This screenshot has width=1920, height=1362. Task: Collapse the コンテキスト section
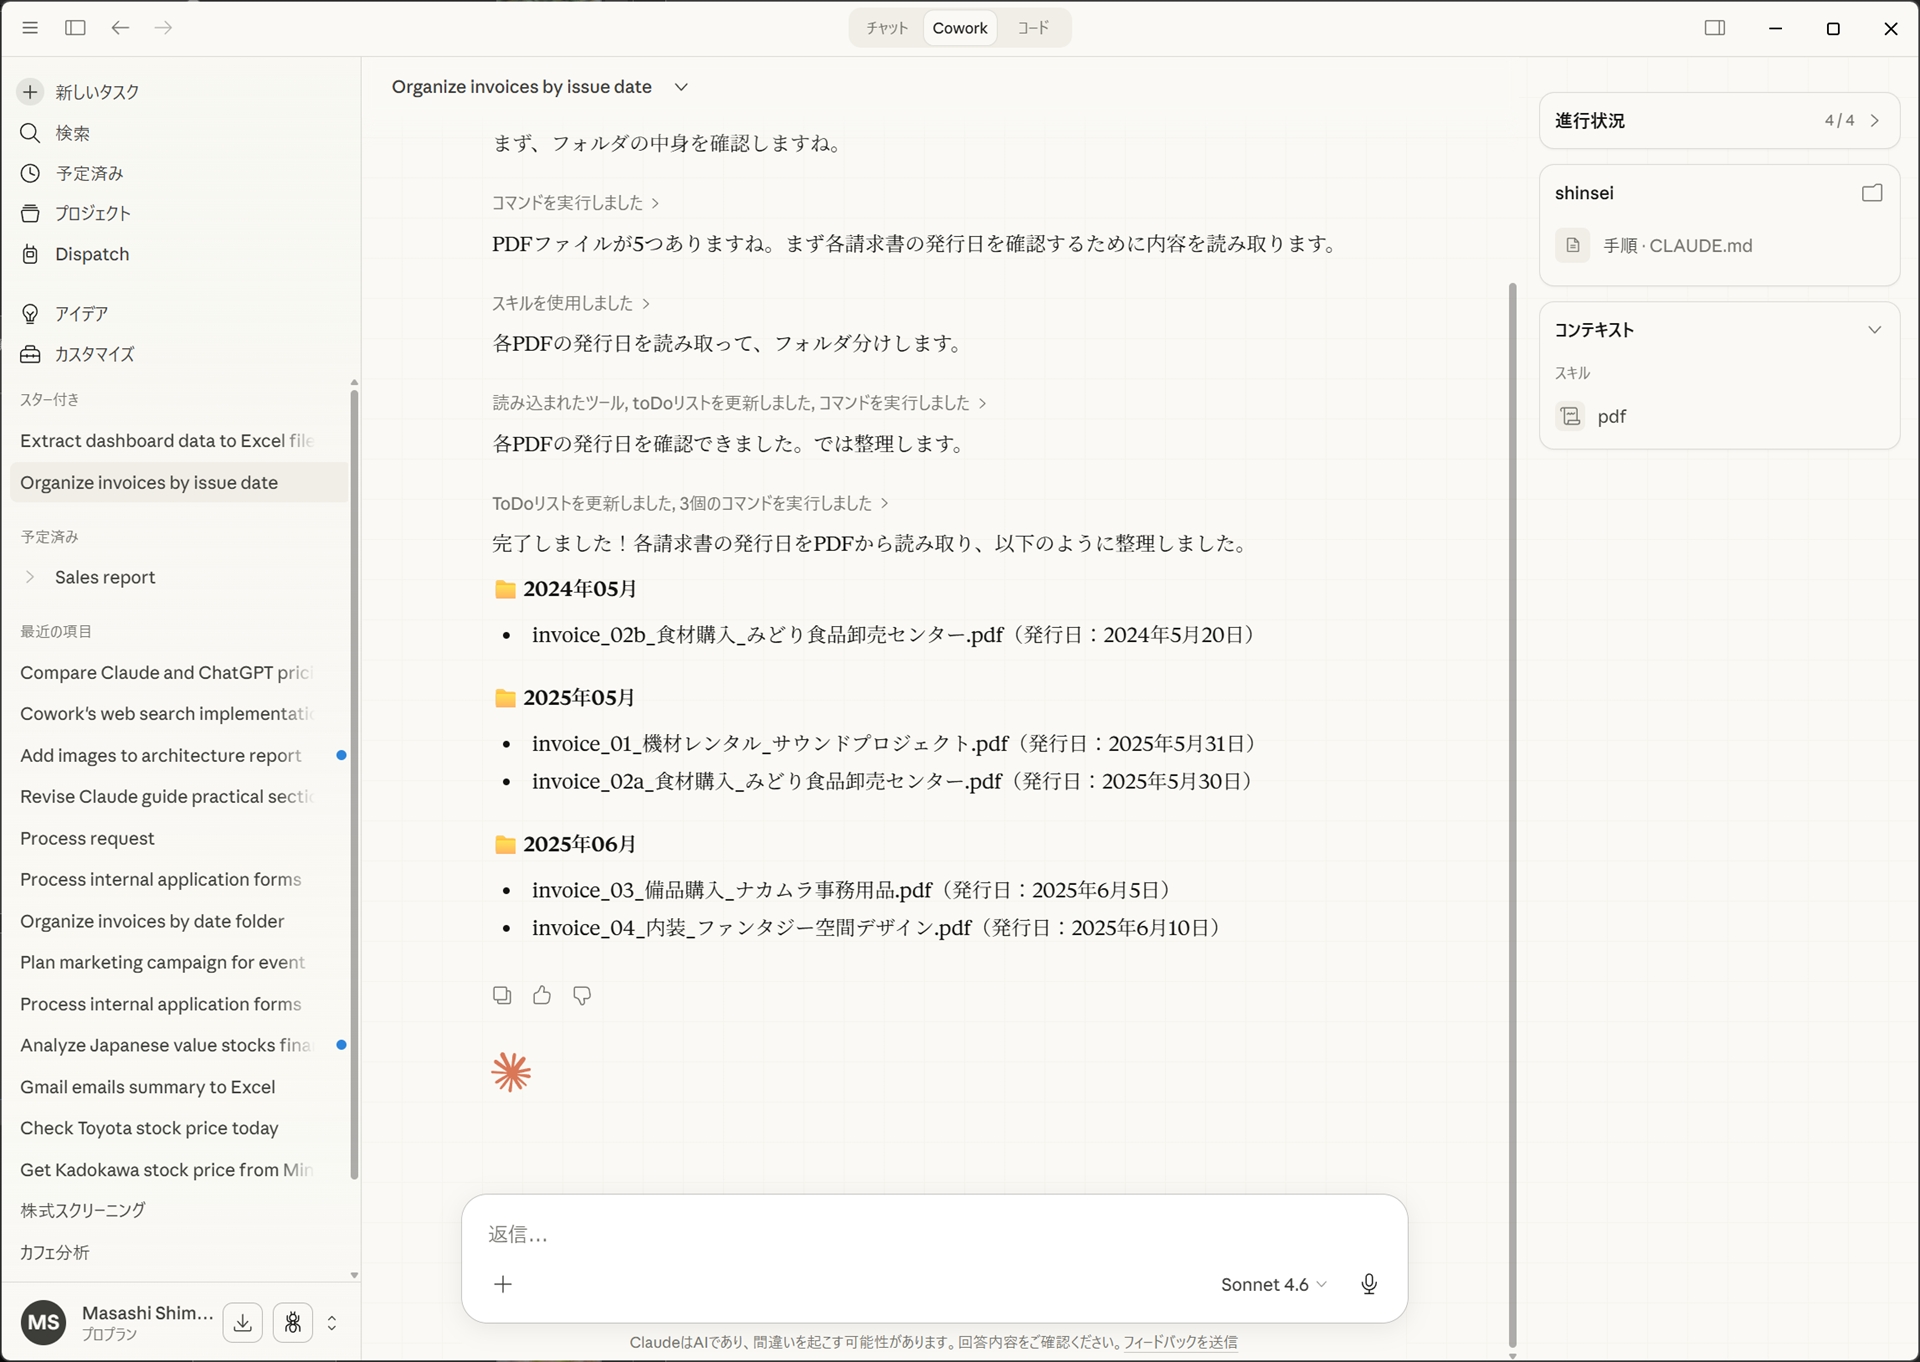coord(1875,328)
